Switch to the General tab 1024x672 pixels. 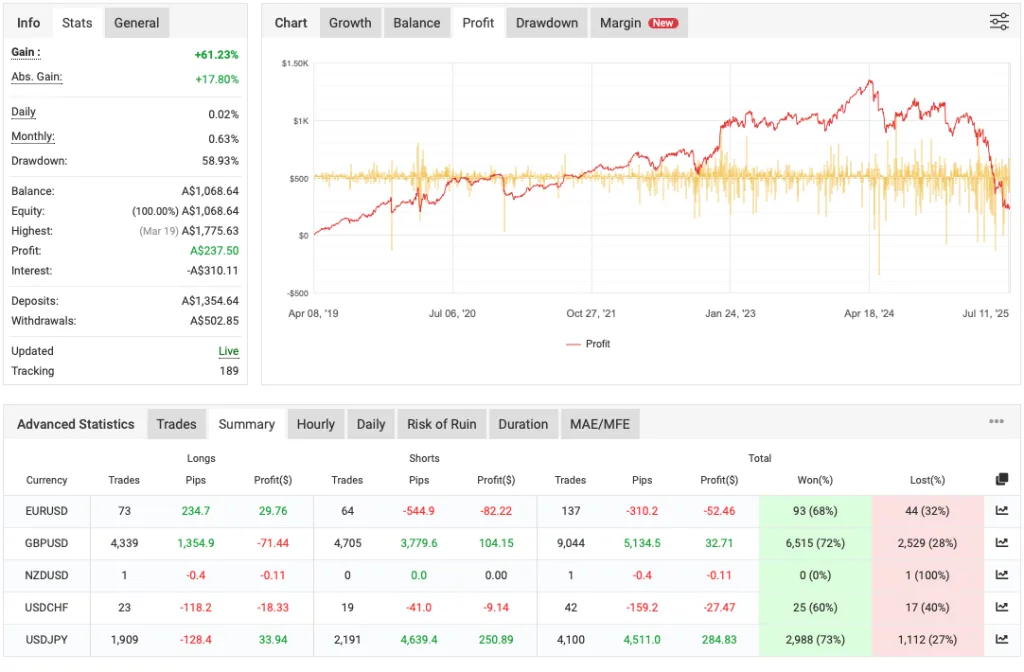136,22
